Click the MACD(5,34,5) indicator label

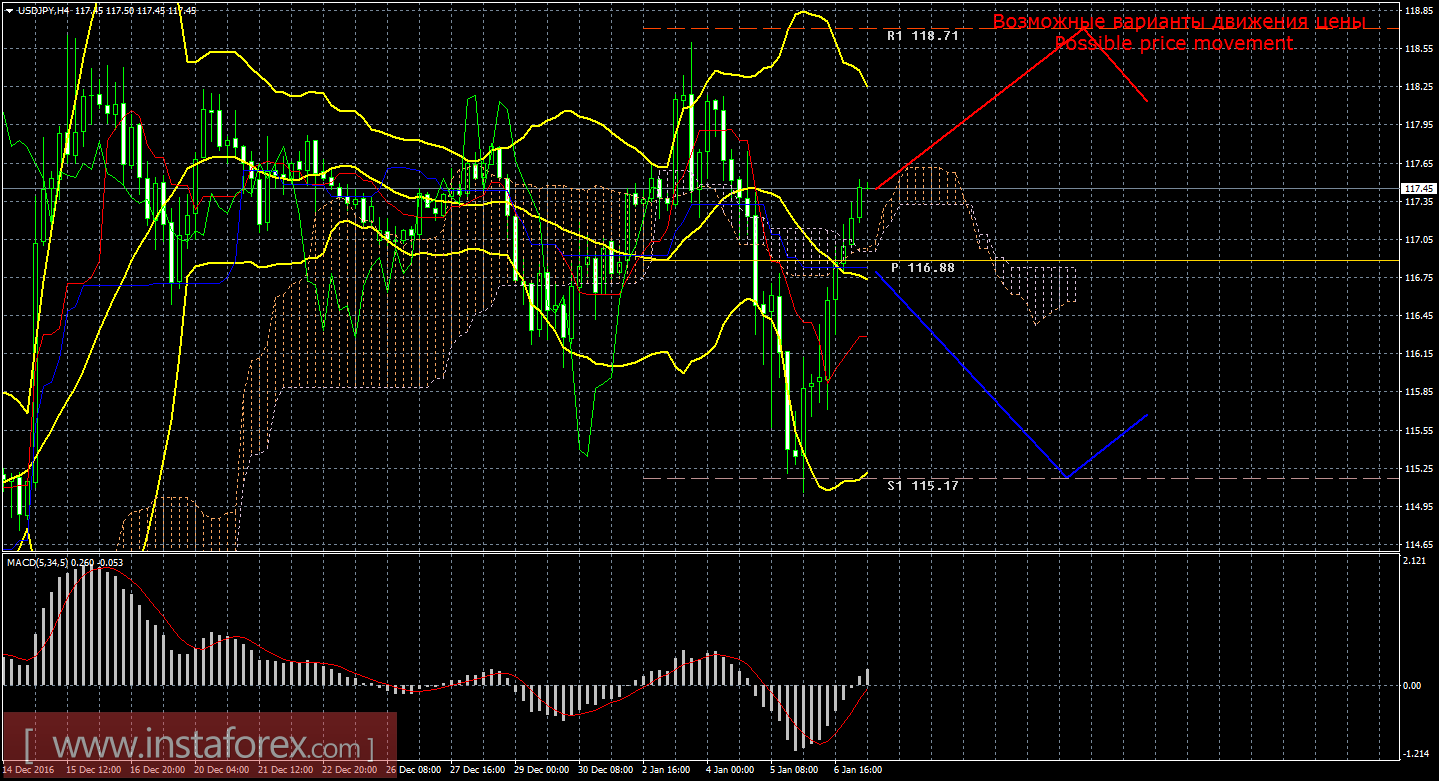coord(37,563)
